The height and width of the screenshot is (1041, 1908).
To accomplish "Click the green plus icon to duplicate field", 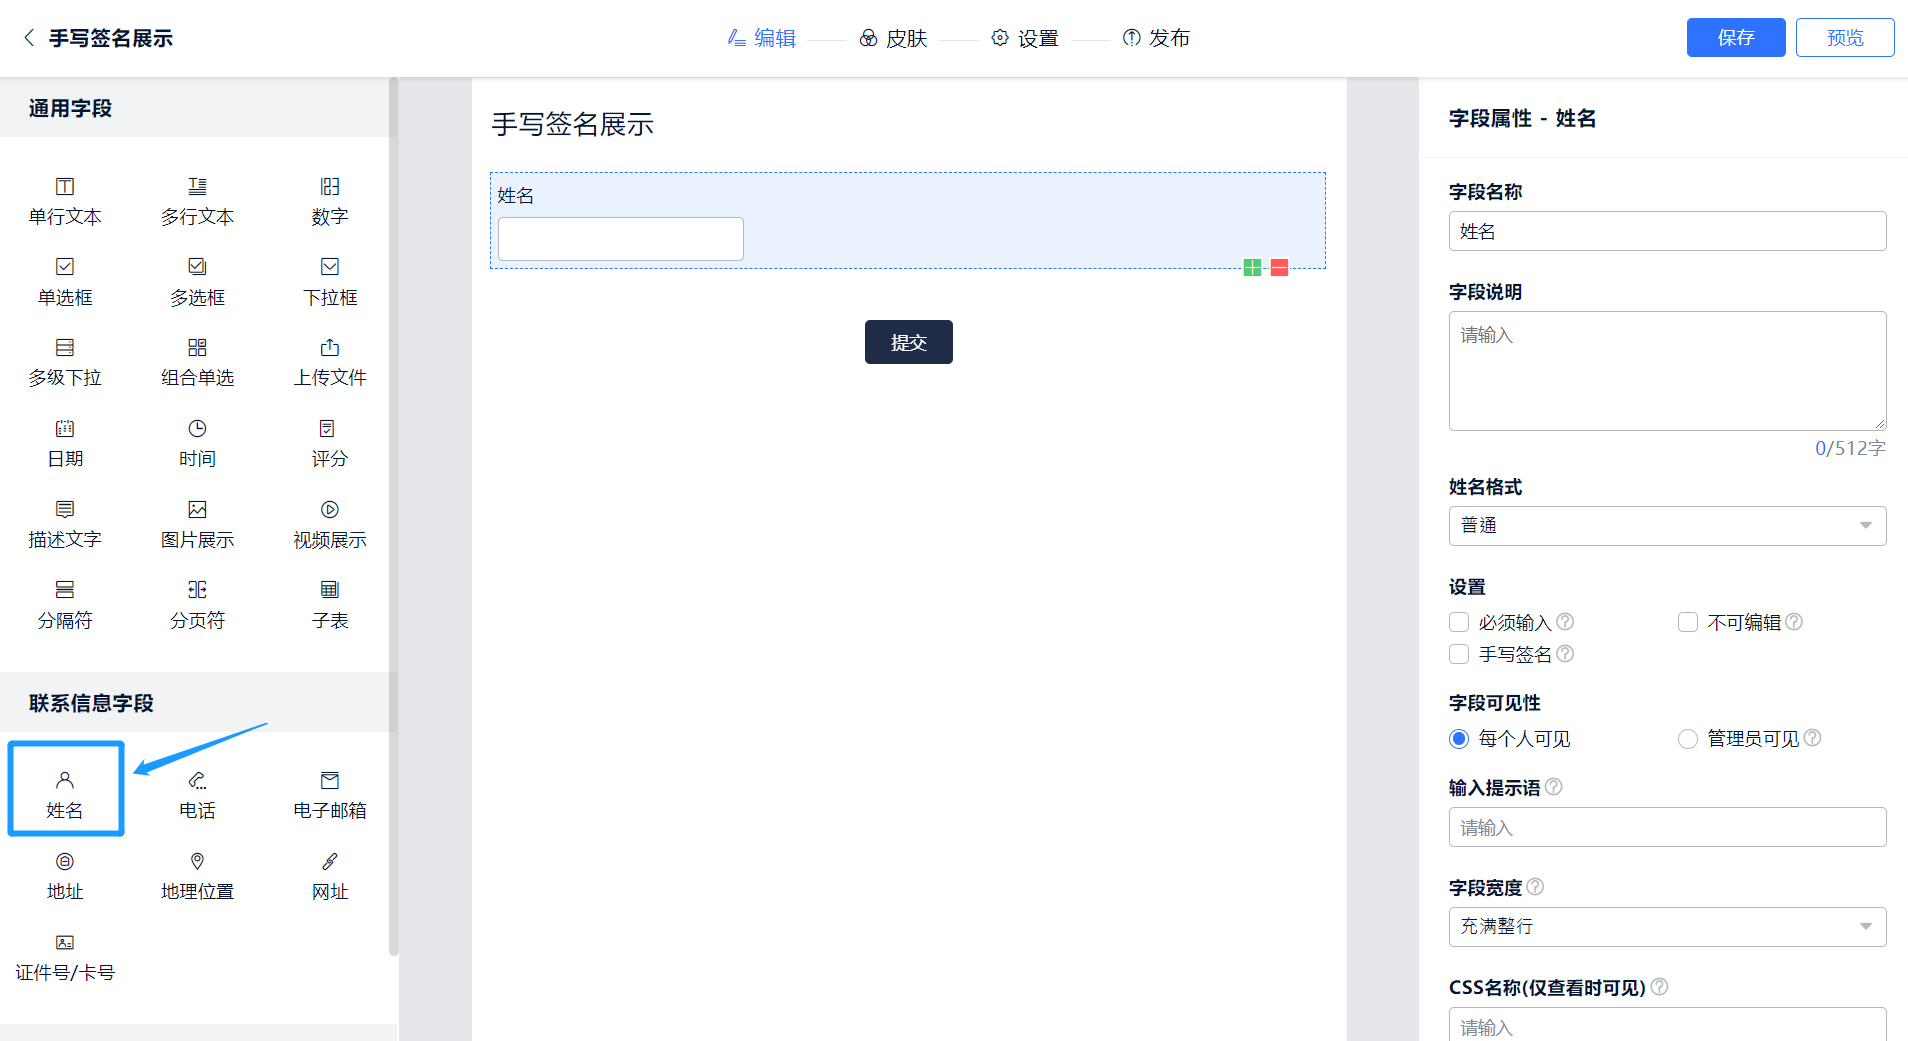I will (1251, 268).
